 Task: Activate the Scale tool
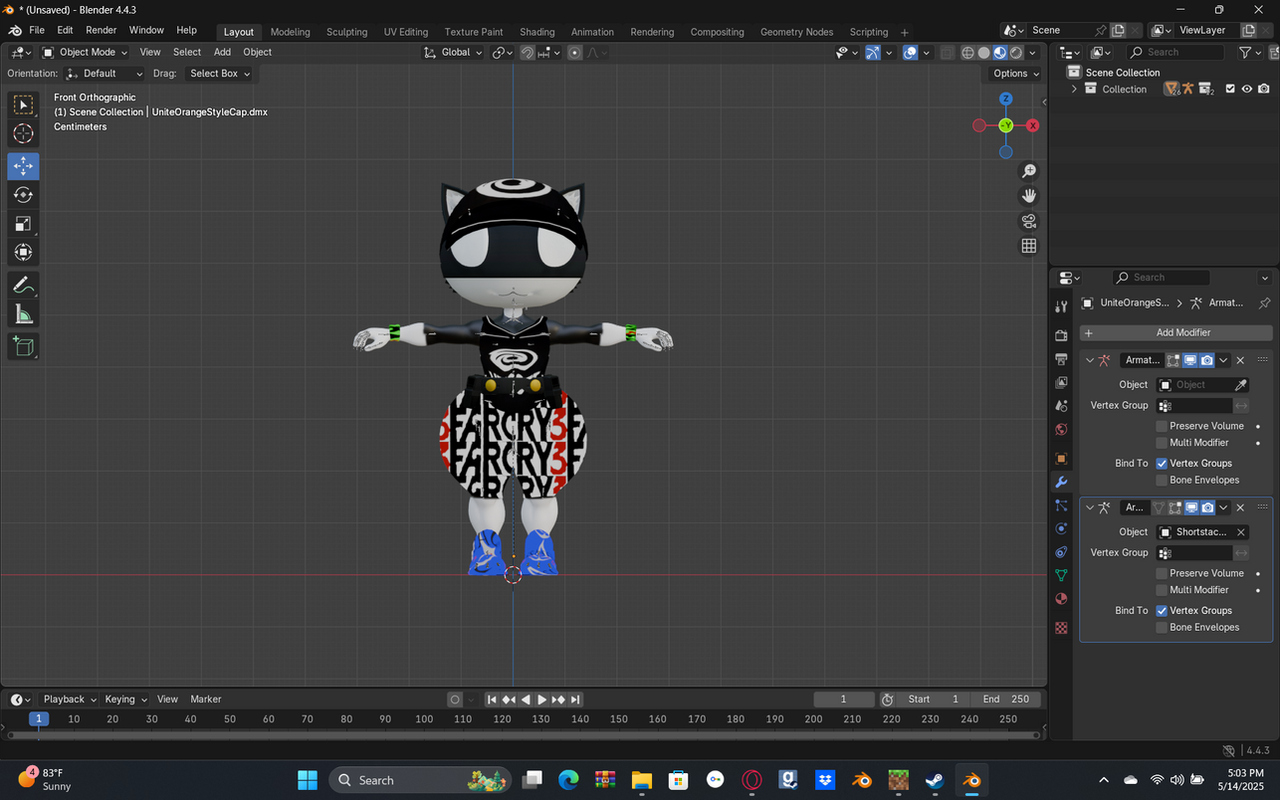click(24, 224)
